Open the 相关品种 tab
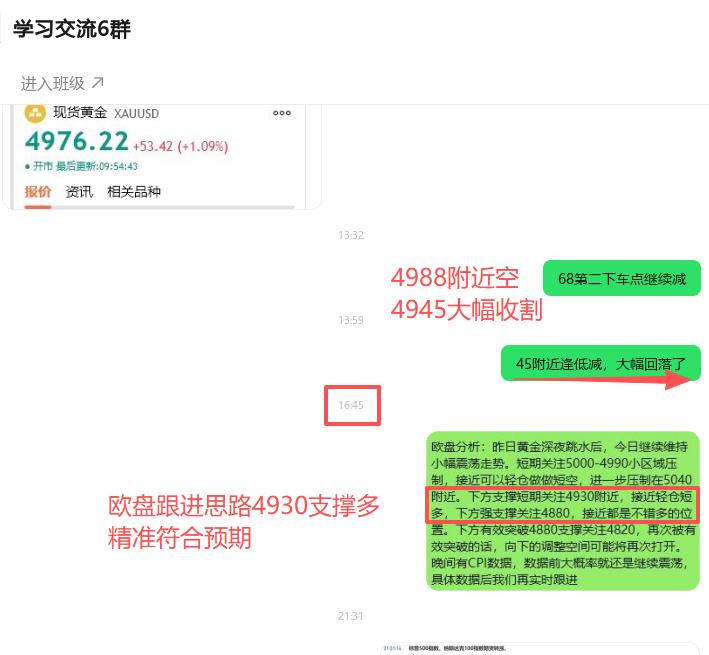709x655 pixels. click(133, 192)
